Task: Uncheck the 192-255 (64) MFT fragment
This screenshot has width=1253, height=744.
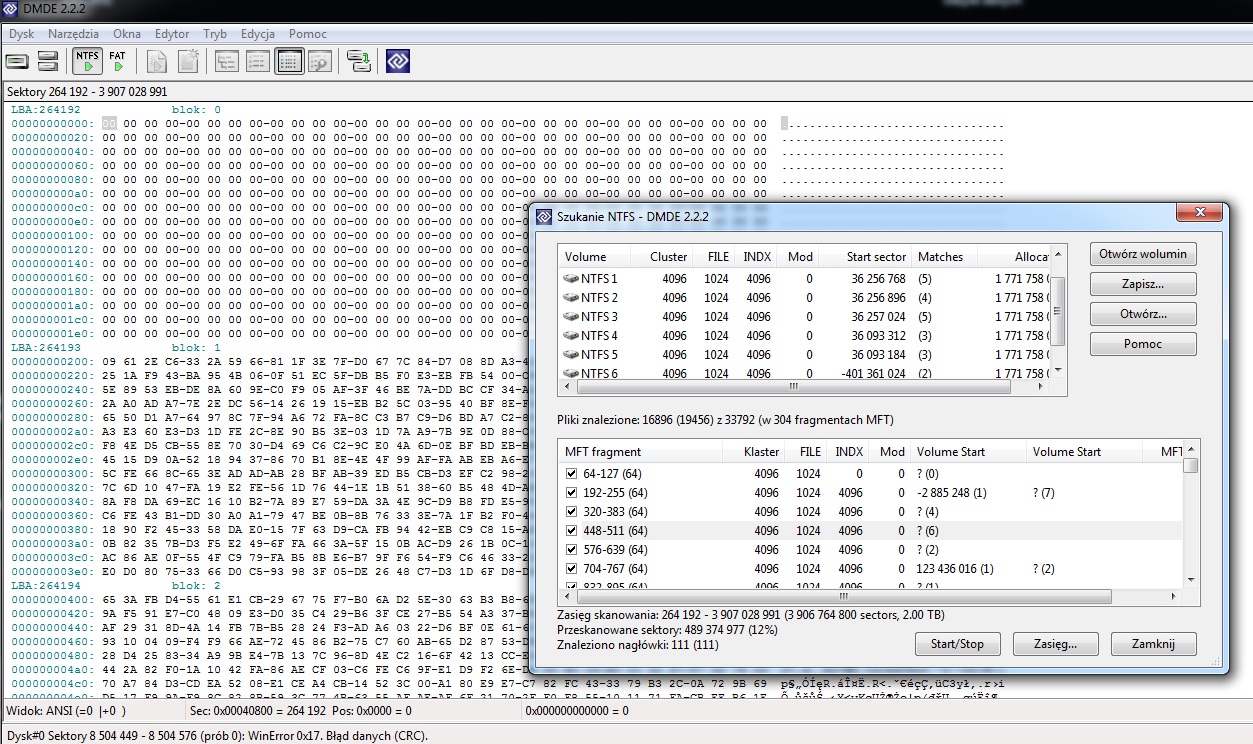Action: coord(571,493)
